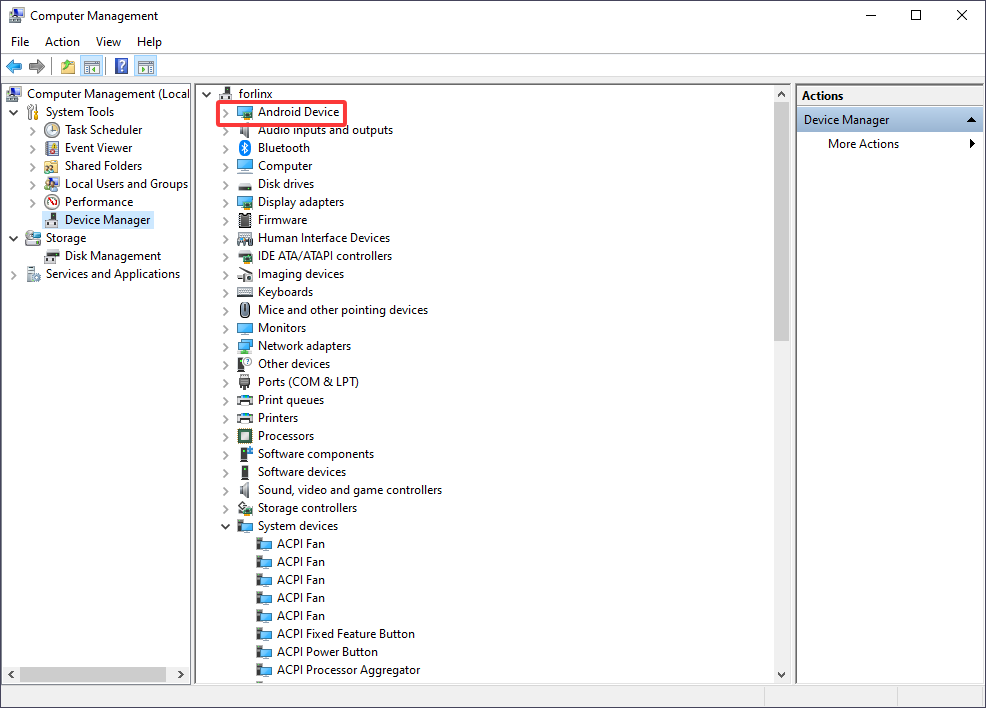The image size is (986, 708).
Task: Expand Sound, video and game controllers
Action: point(226,490)
